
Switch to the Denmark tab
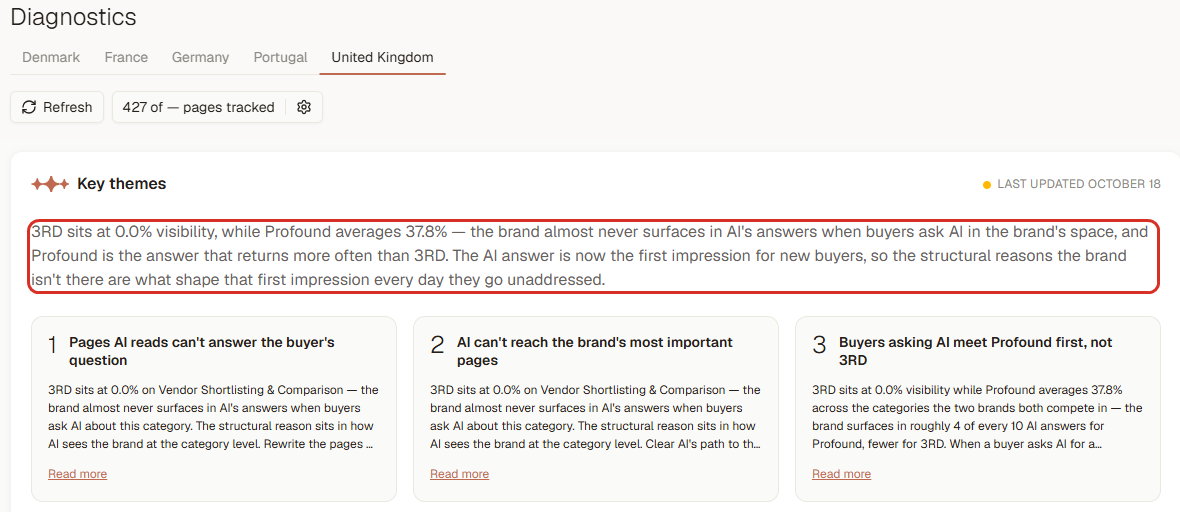click(x=51, y=57)
